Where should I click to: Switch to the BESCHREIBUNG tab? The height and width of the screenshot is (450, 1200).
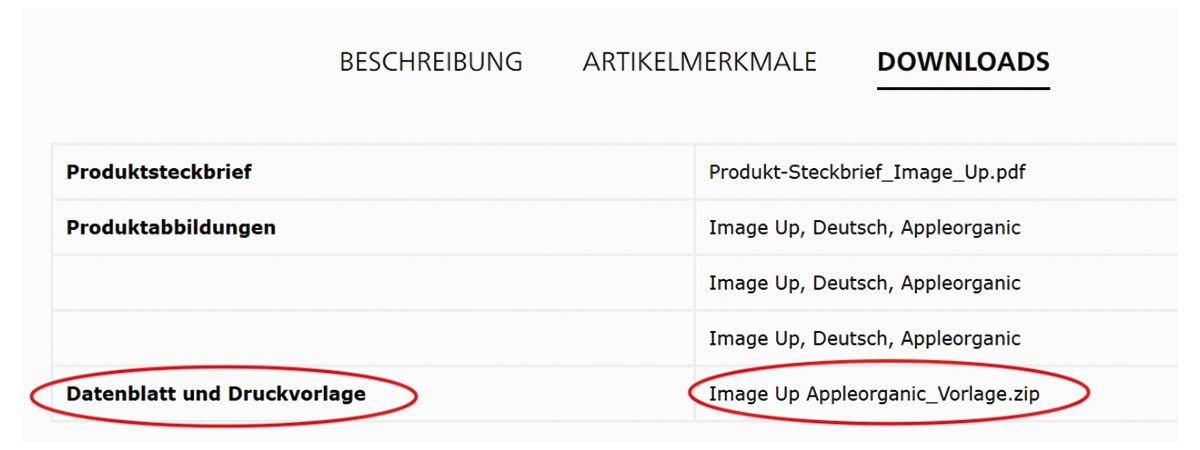[431, 62]
